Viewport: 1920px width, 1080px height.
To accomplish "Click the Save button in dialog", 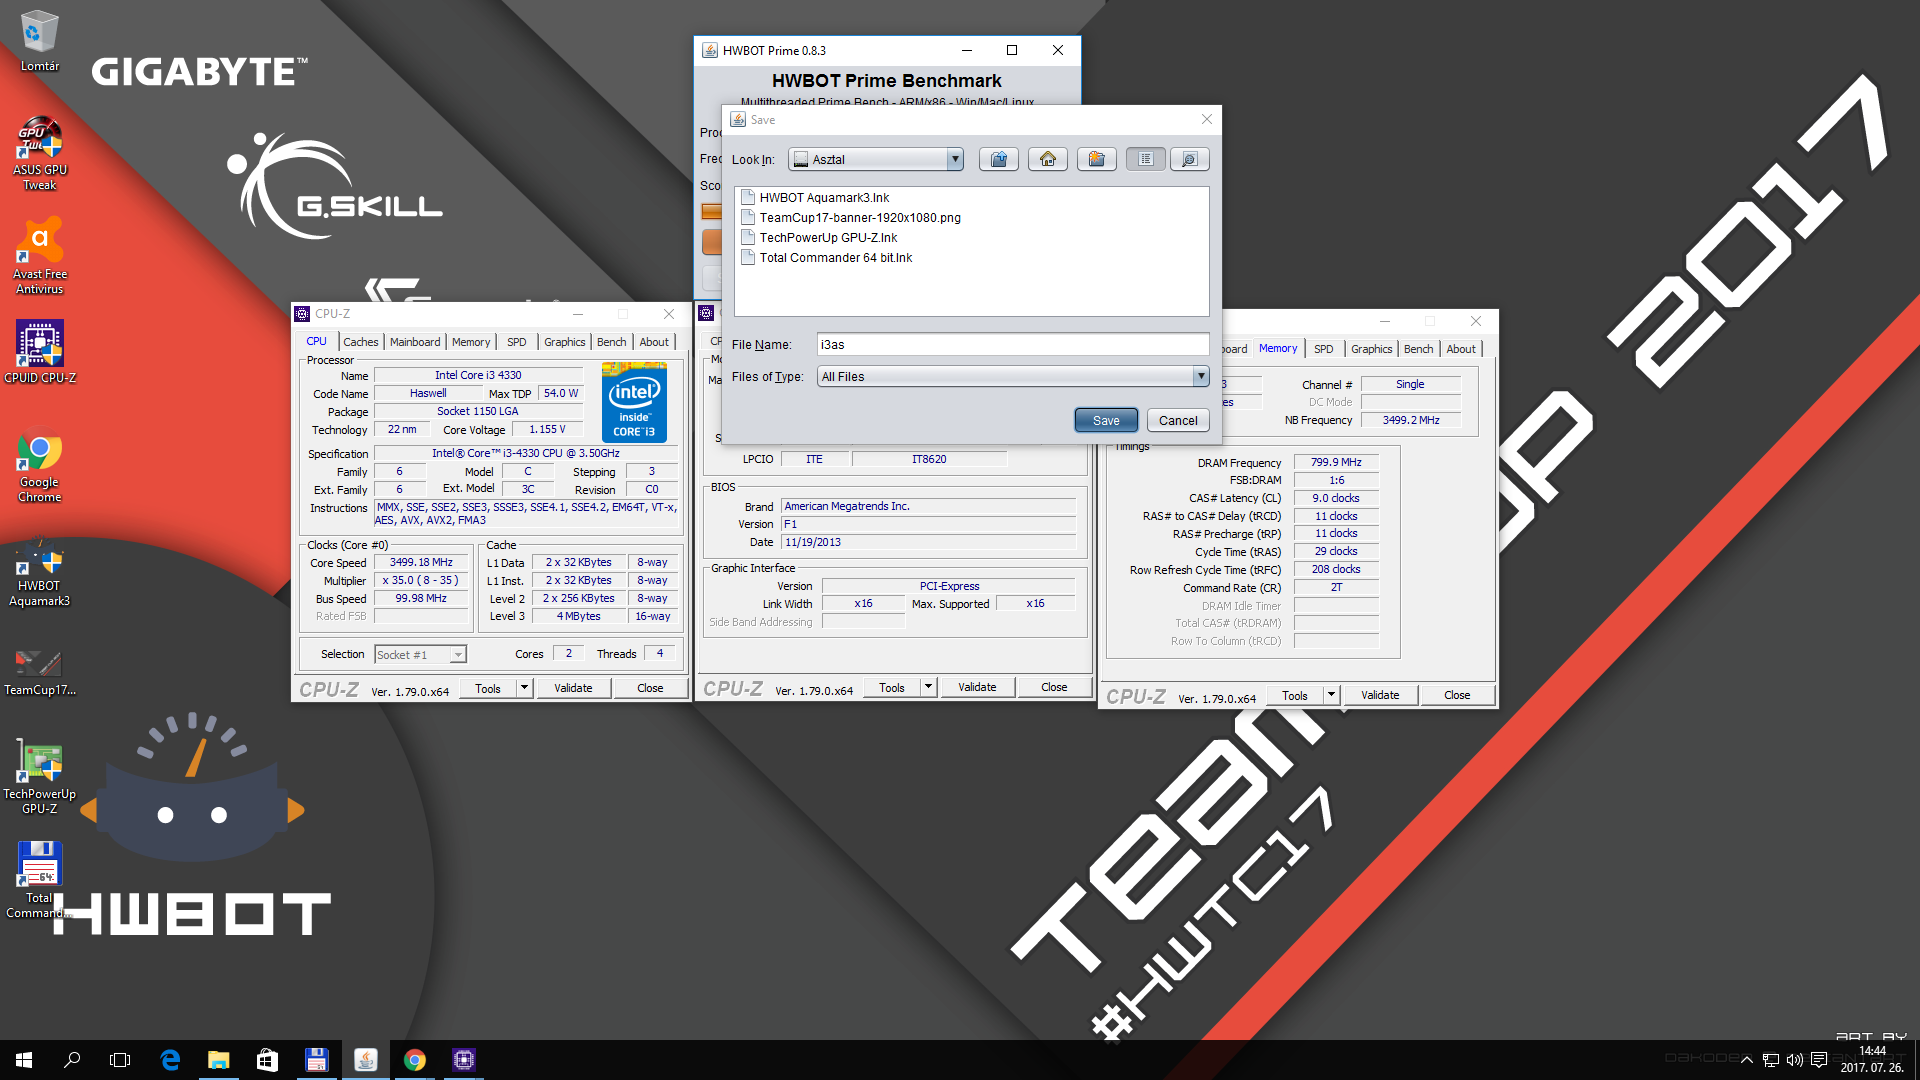I will pyautogui.click(x=1106, y=420).
